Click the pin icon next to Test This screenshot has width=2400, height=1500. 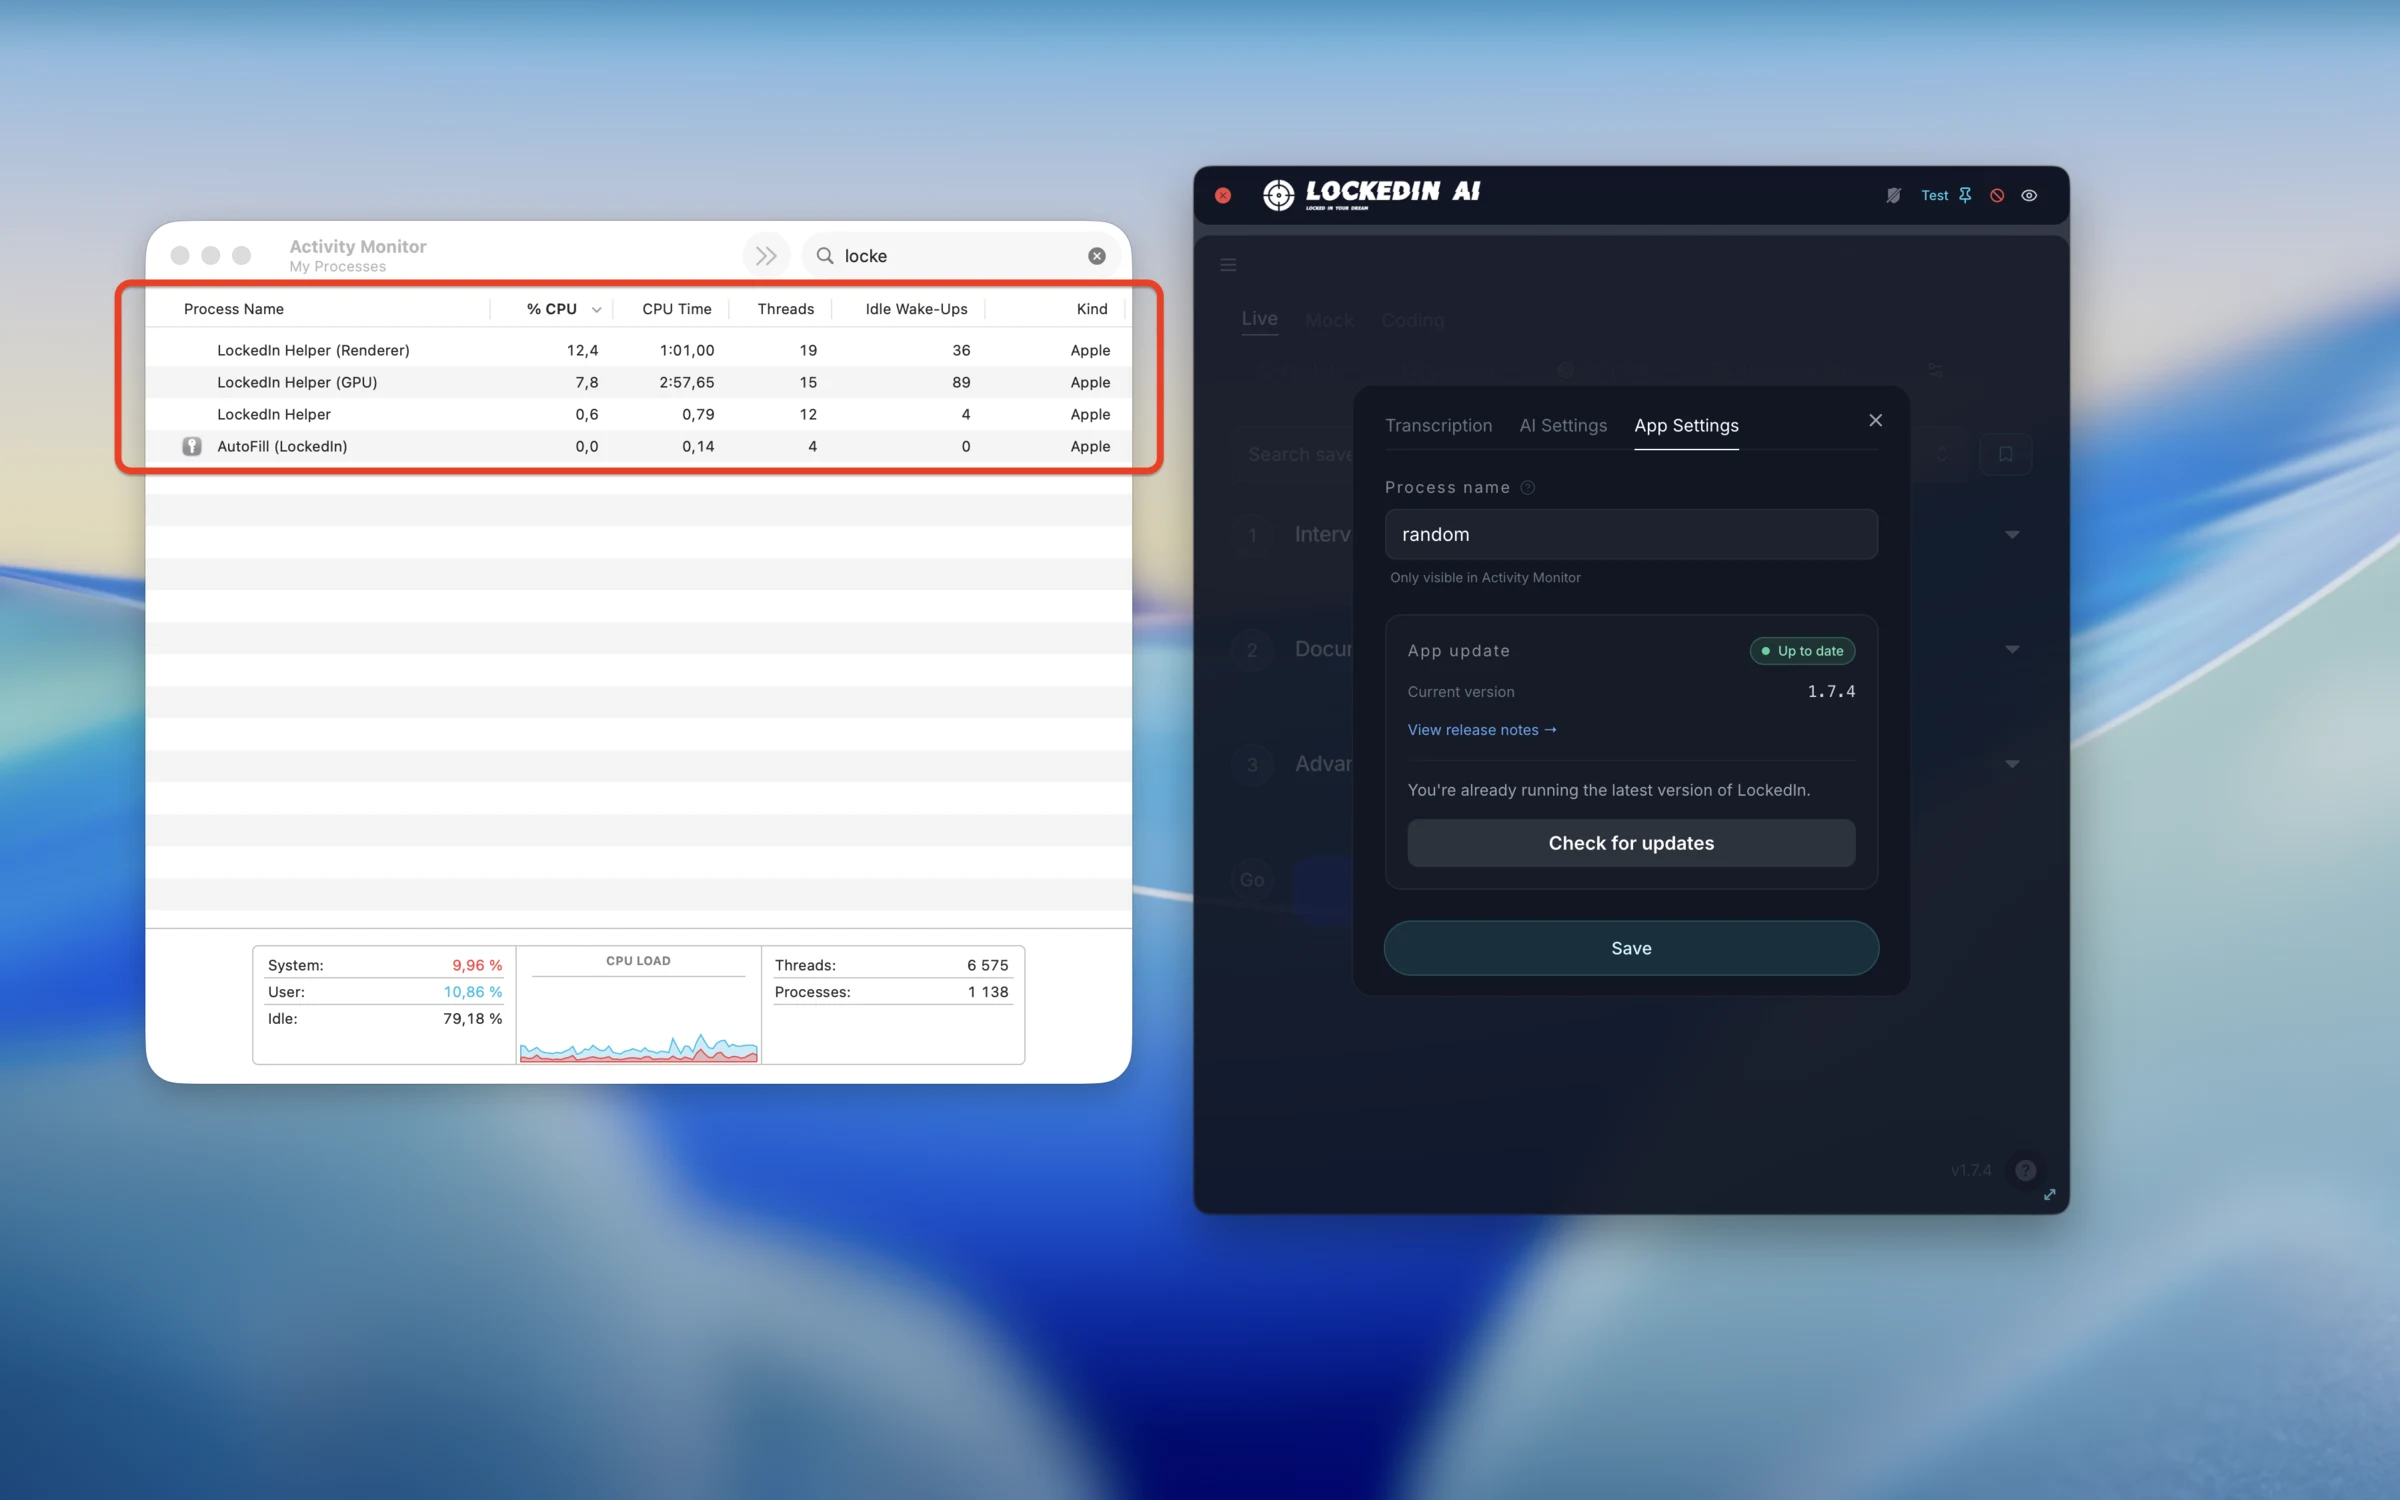tap(1965, 195)
